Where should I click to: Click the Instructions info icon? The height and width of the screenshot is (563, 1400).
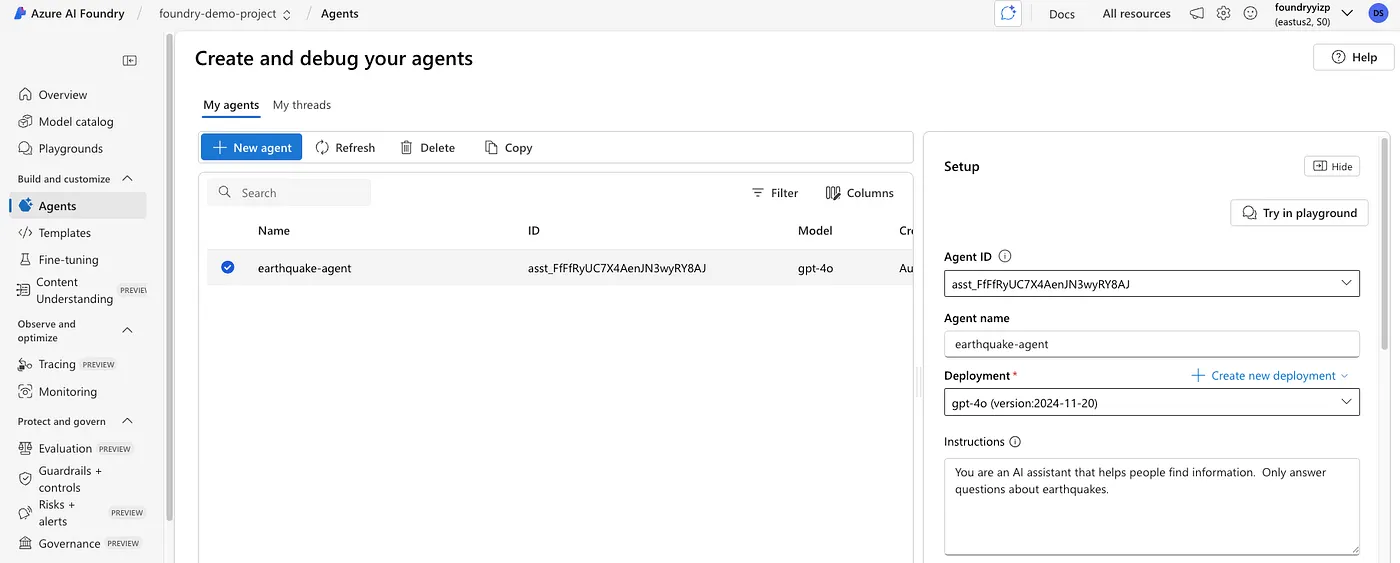[x=1015, y=442]
